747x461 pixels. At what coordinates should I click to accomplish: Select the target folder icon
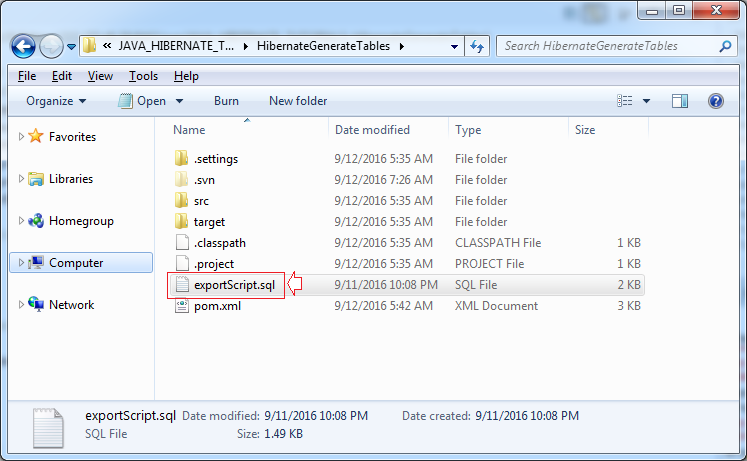click(182, 221)
